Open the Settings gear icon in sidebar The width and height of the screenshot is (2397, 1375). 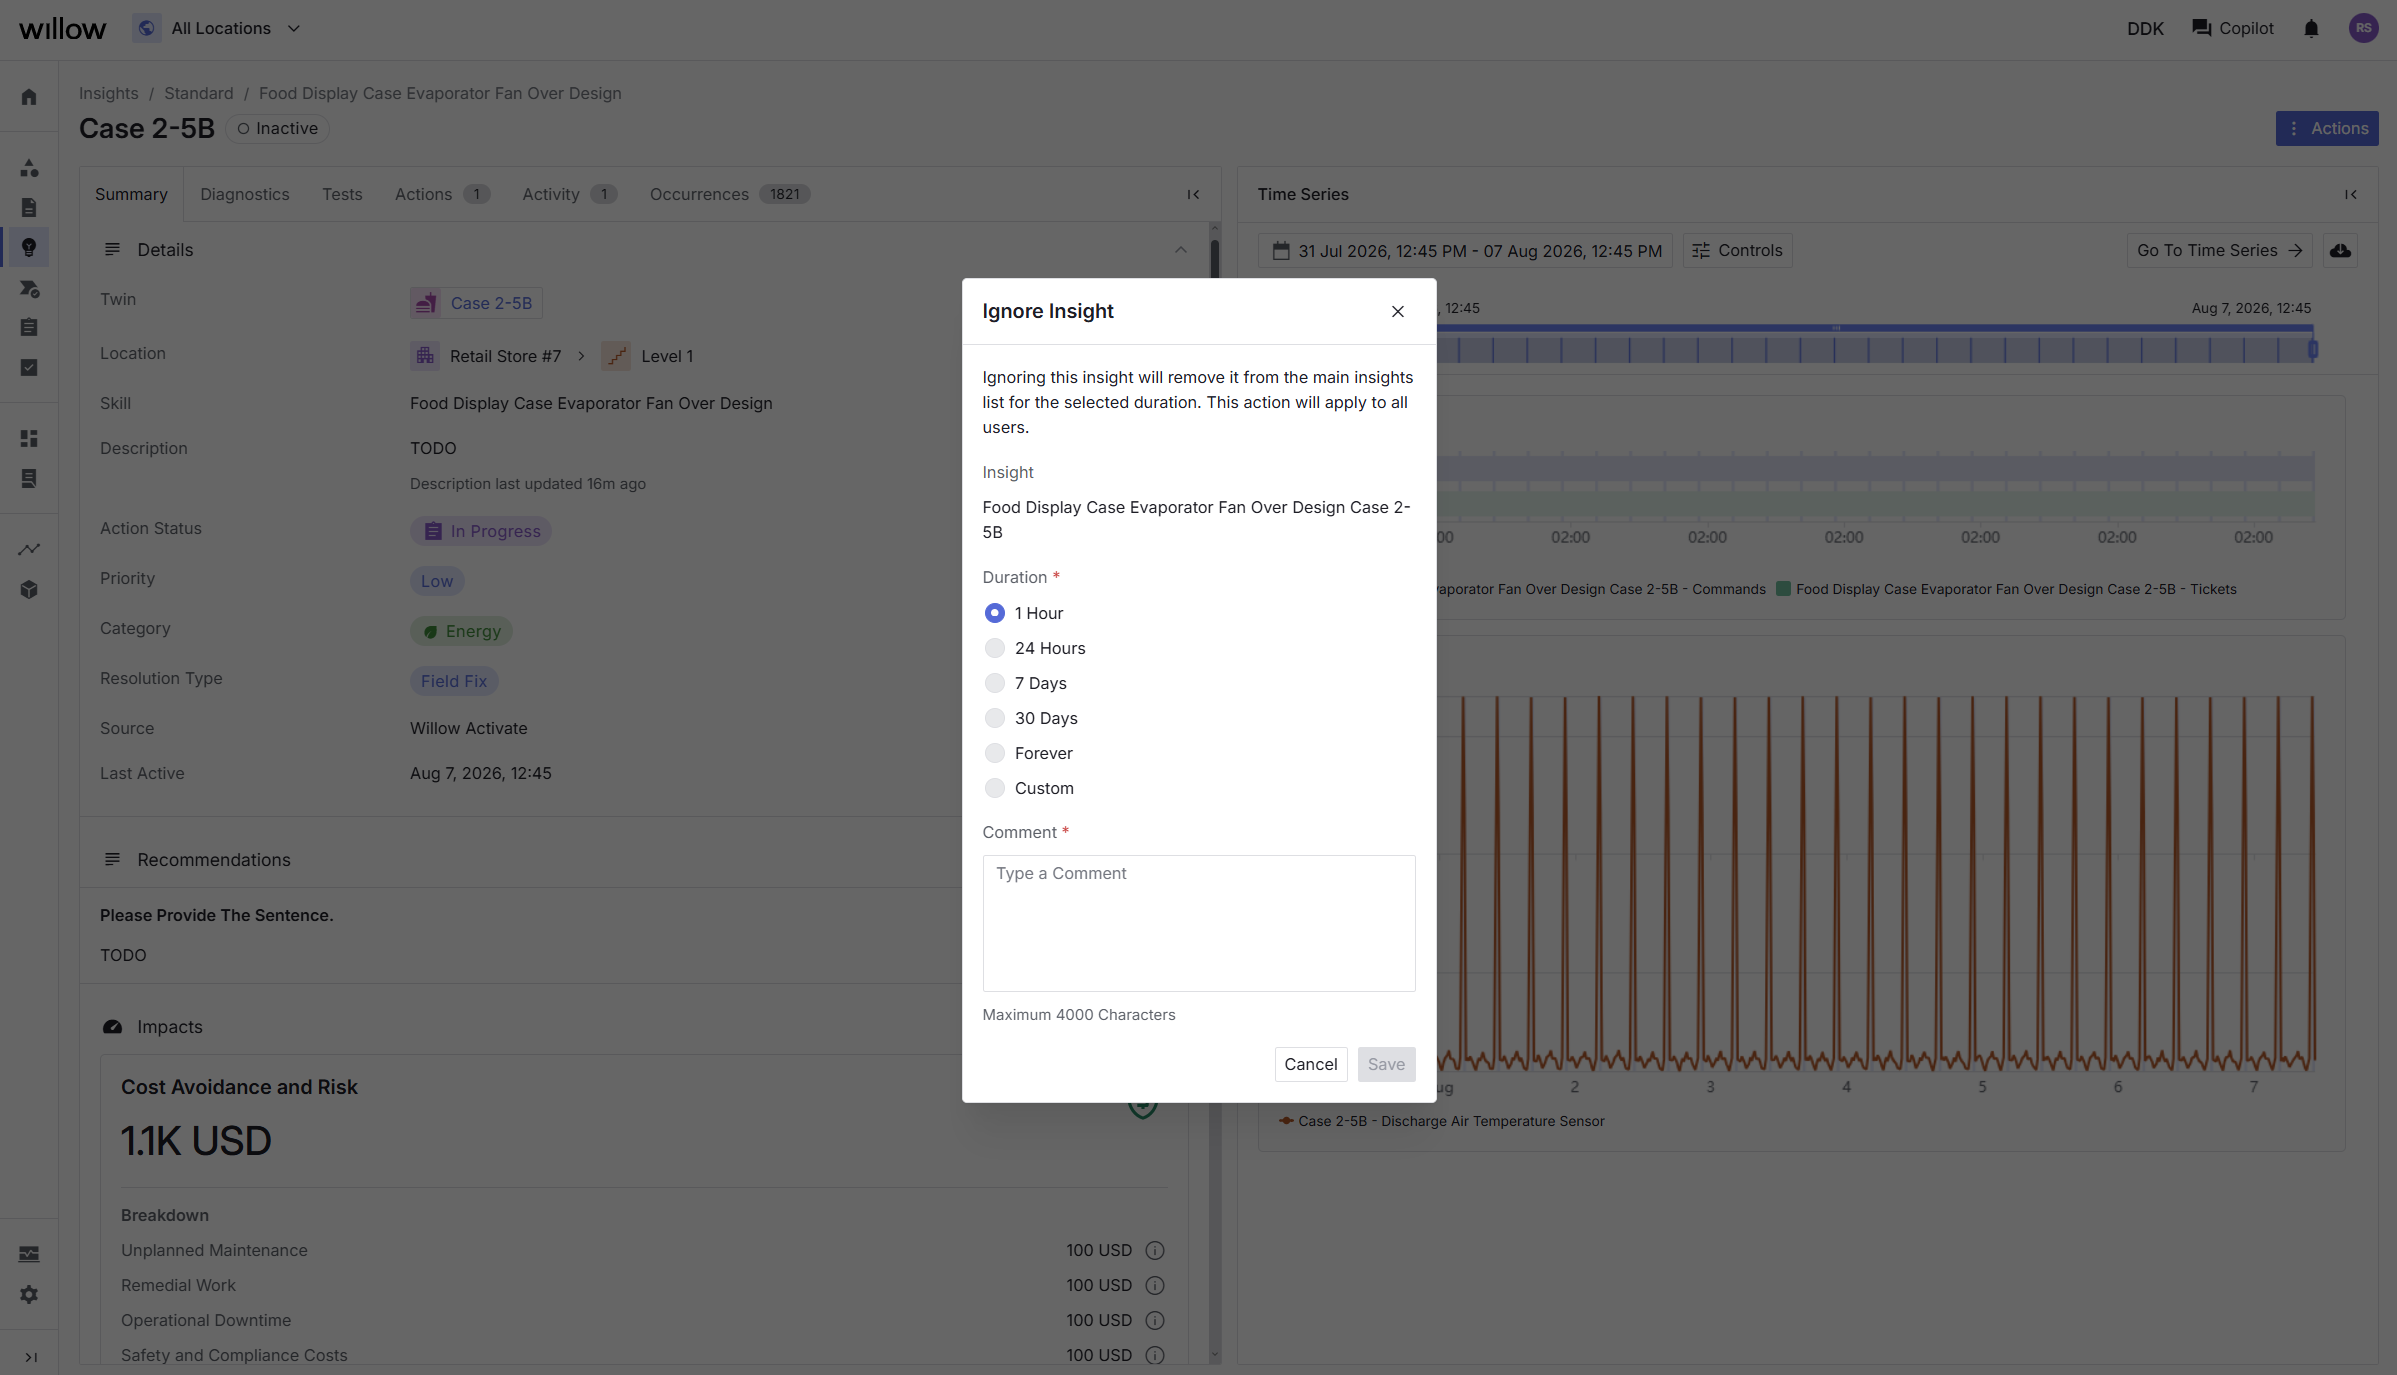coord(29,1294)
